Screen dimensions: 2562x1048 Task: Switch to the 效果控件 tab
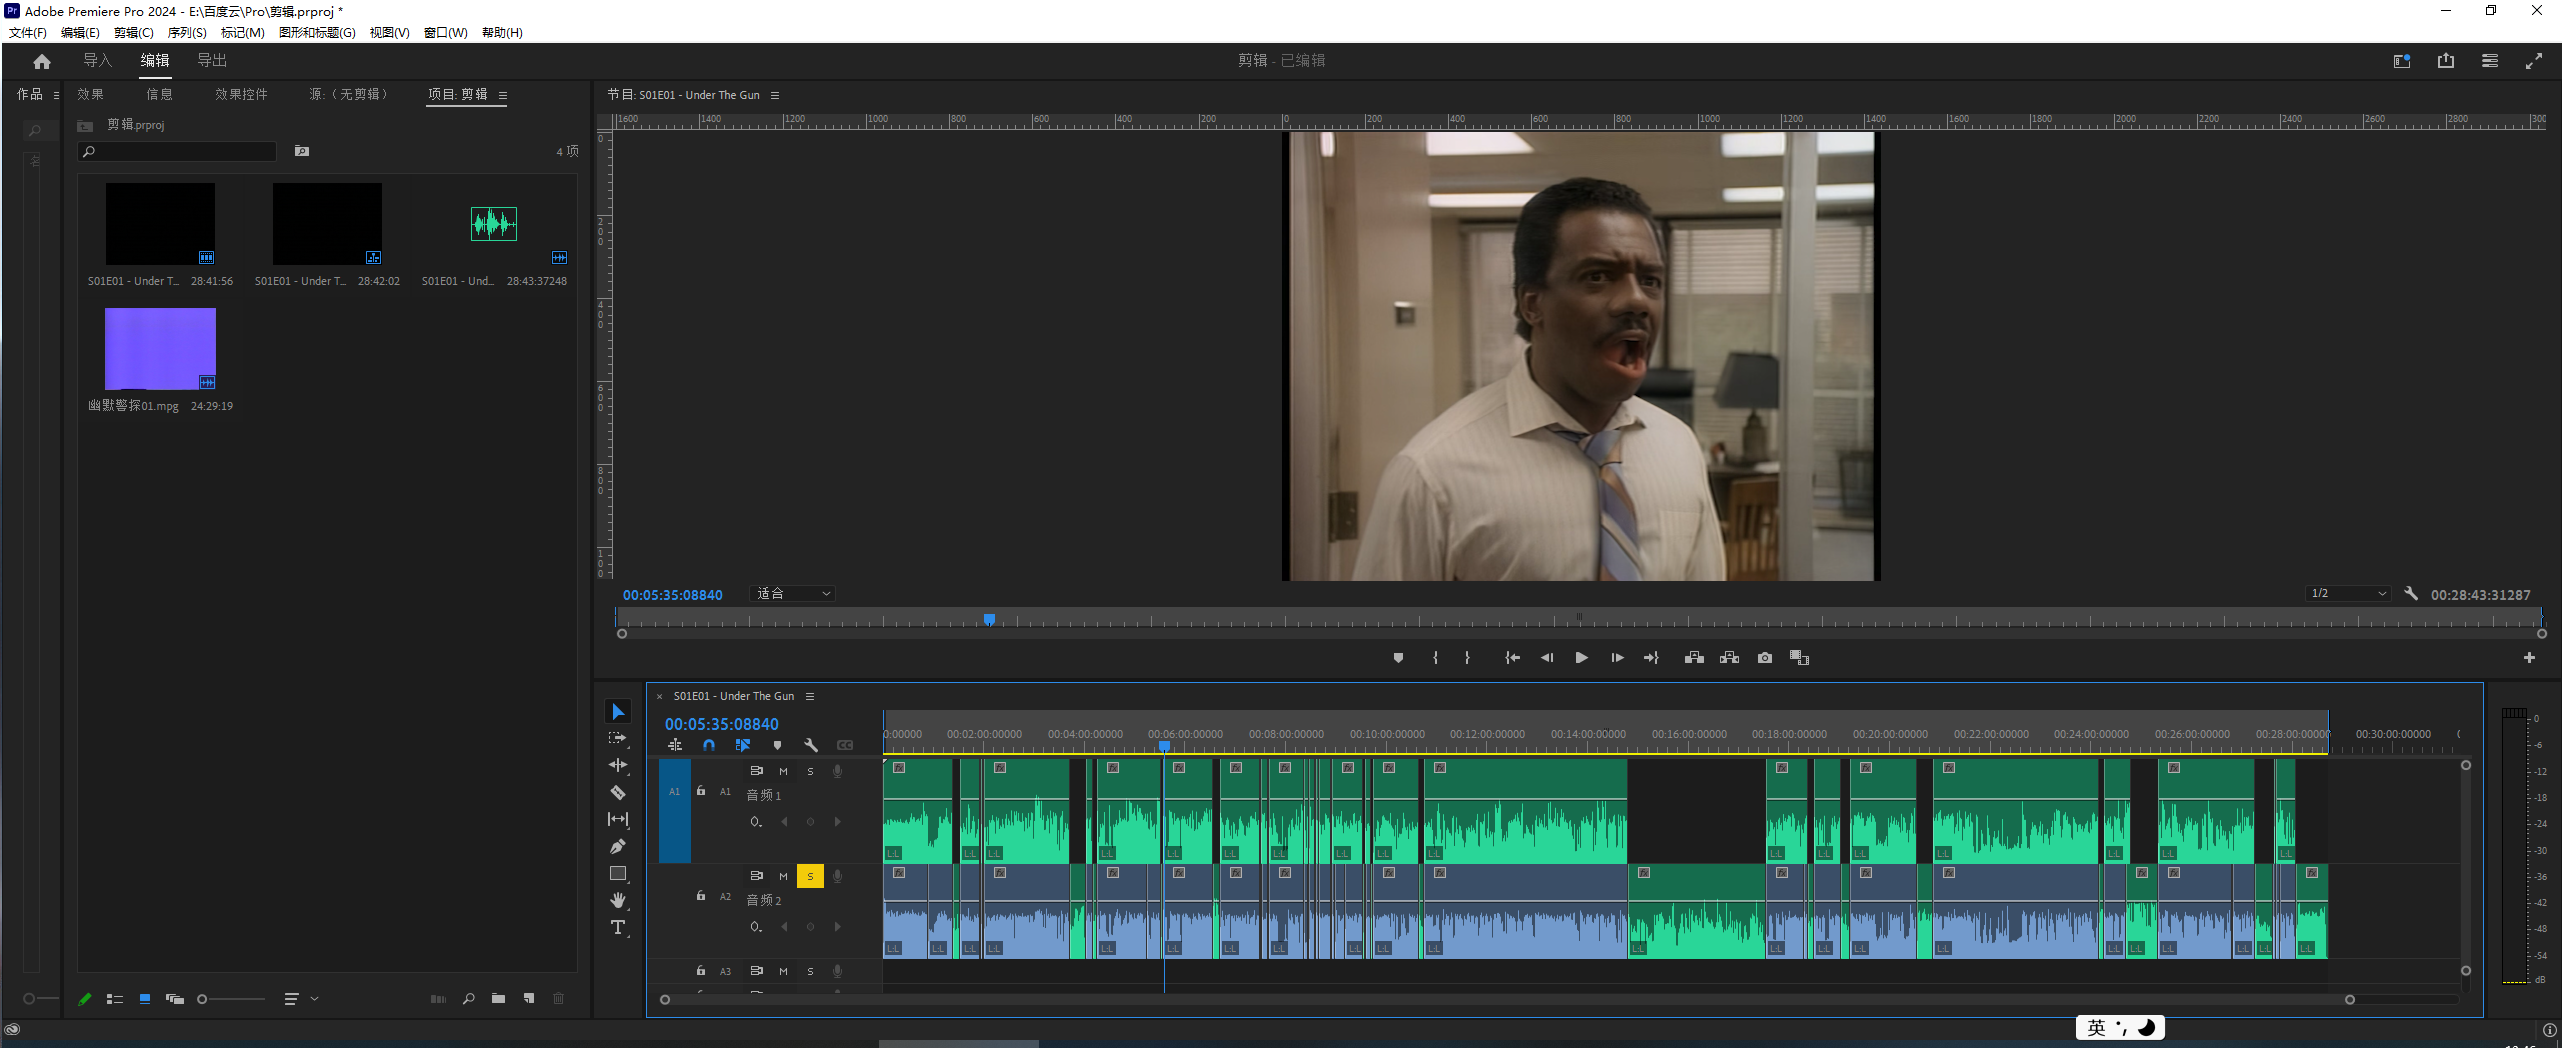(241, 94)
